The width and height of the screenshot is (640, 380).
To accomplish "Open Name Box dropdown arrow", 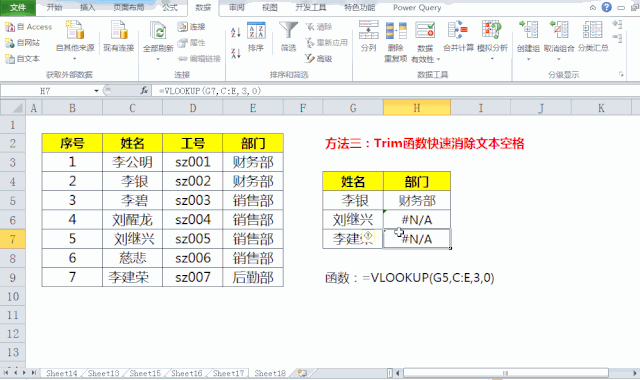I will tap(96, 91).
